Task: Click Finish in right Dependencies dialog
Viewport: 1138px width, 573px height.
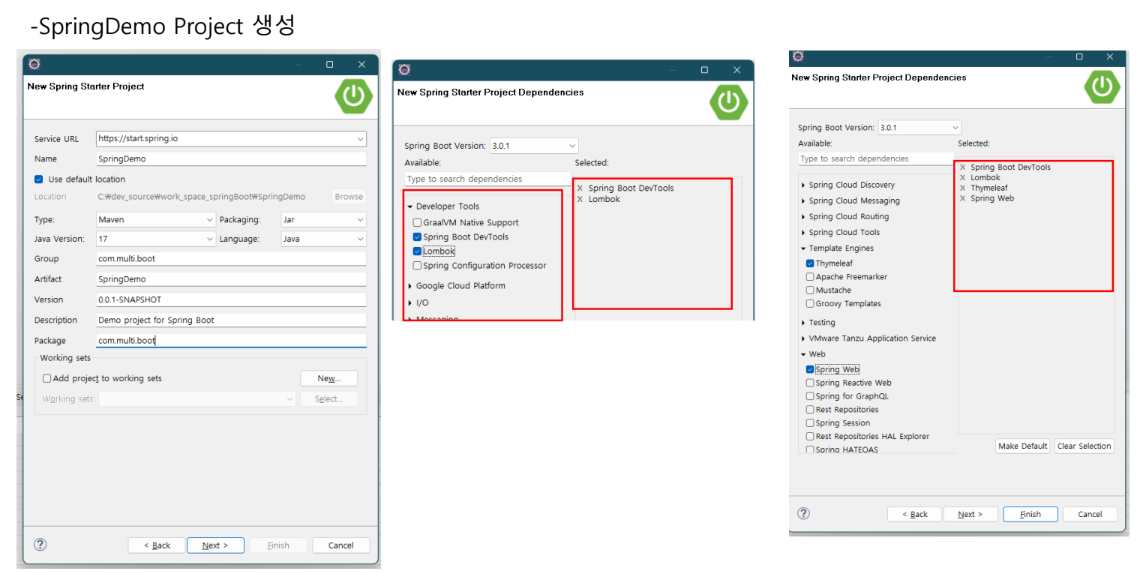Action: click(x=1031, y=514)
